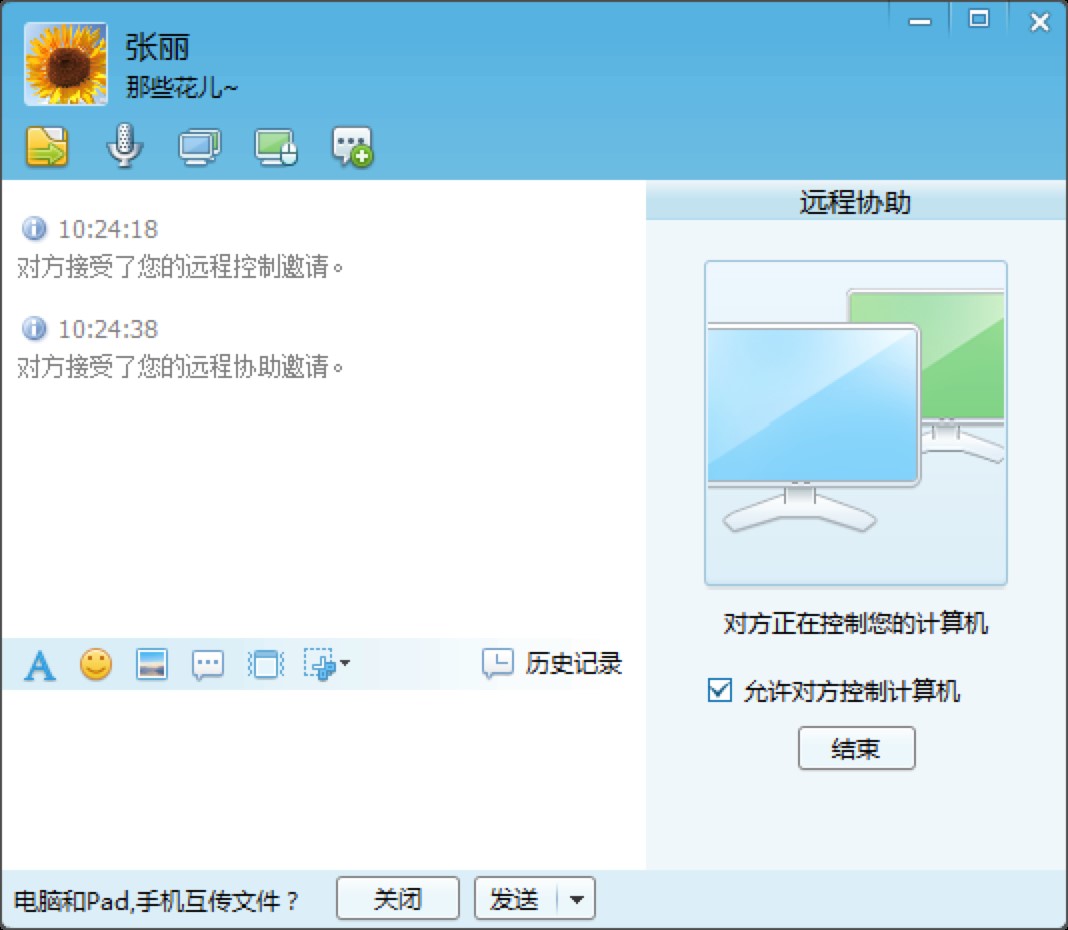
Task: Click the send picture icon
Action: (150, 662)
